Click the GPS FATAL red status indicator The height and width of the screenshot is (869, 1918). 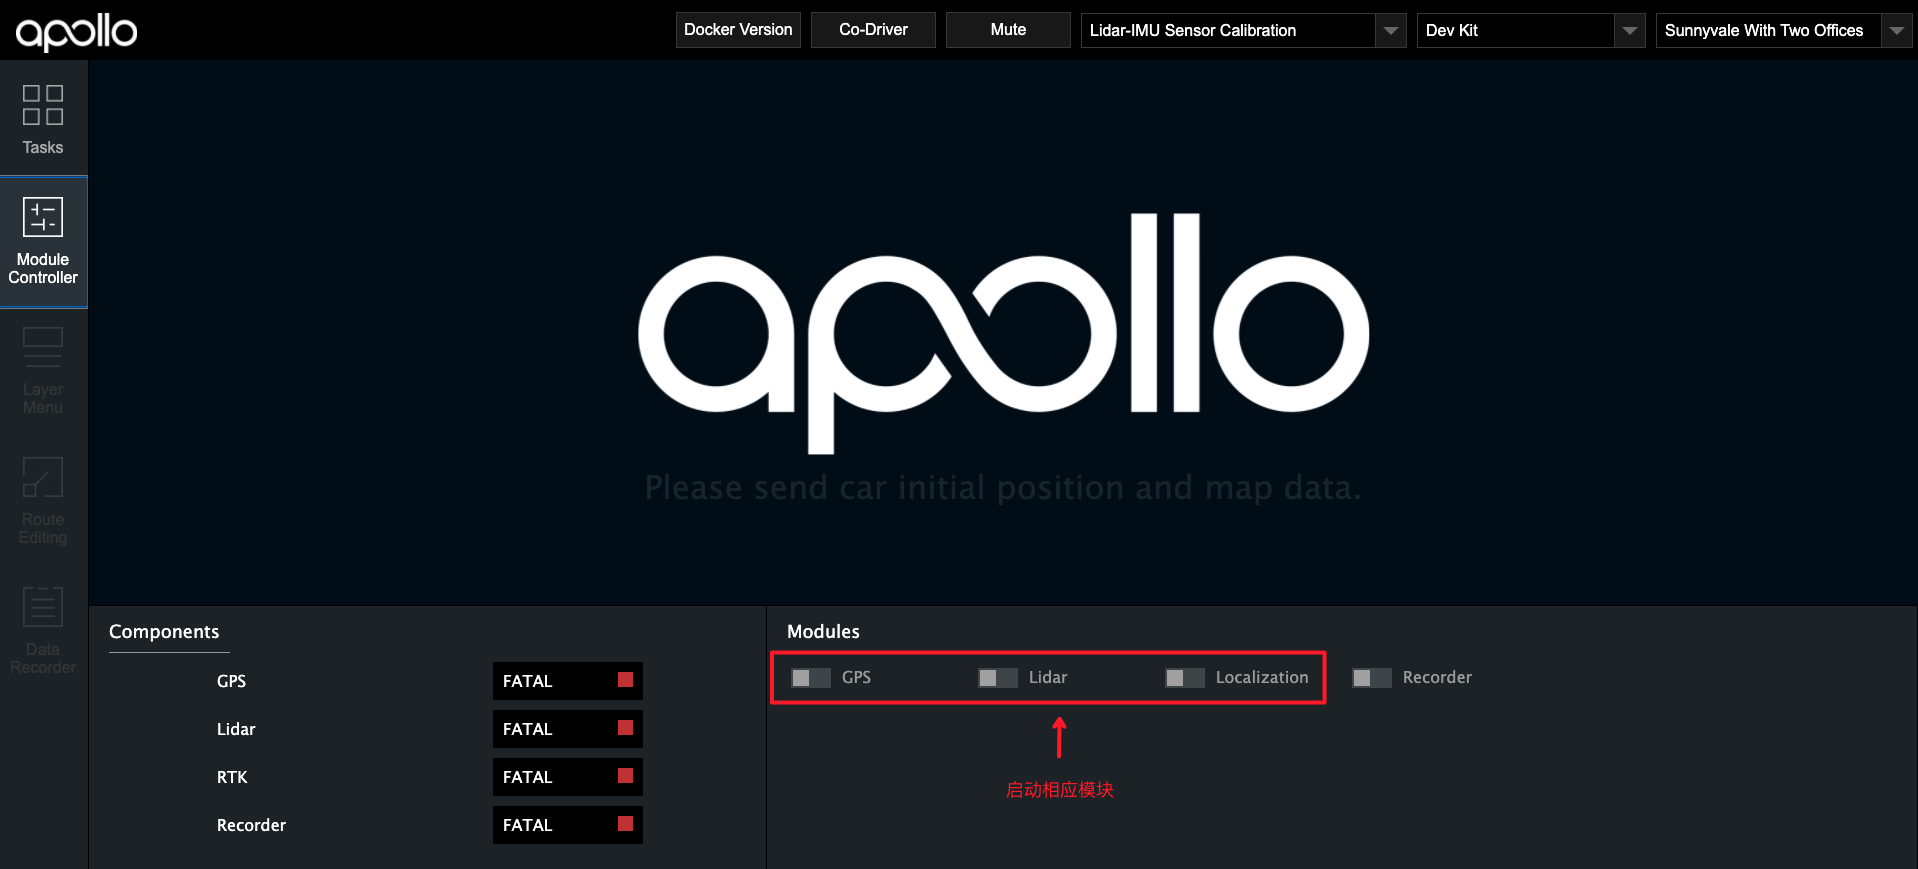coord(625,680)
